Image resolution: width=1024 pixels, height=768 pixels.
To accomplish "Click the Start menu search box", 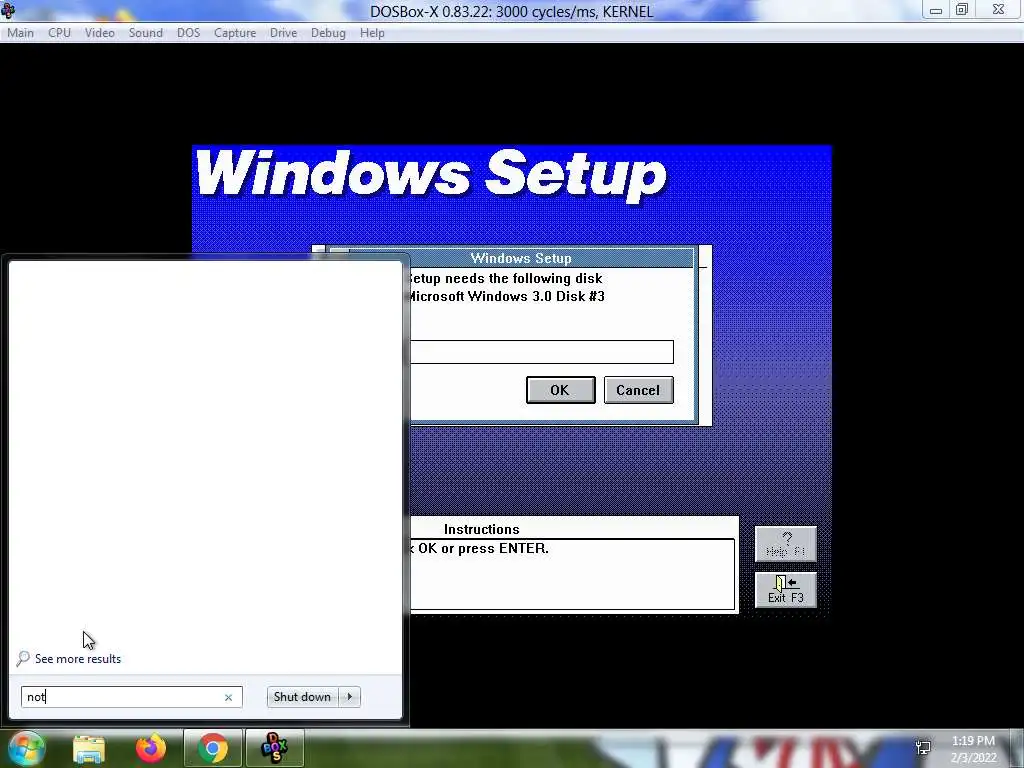I will (x=131, y=697).
